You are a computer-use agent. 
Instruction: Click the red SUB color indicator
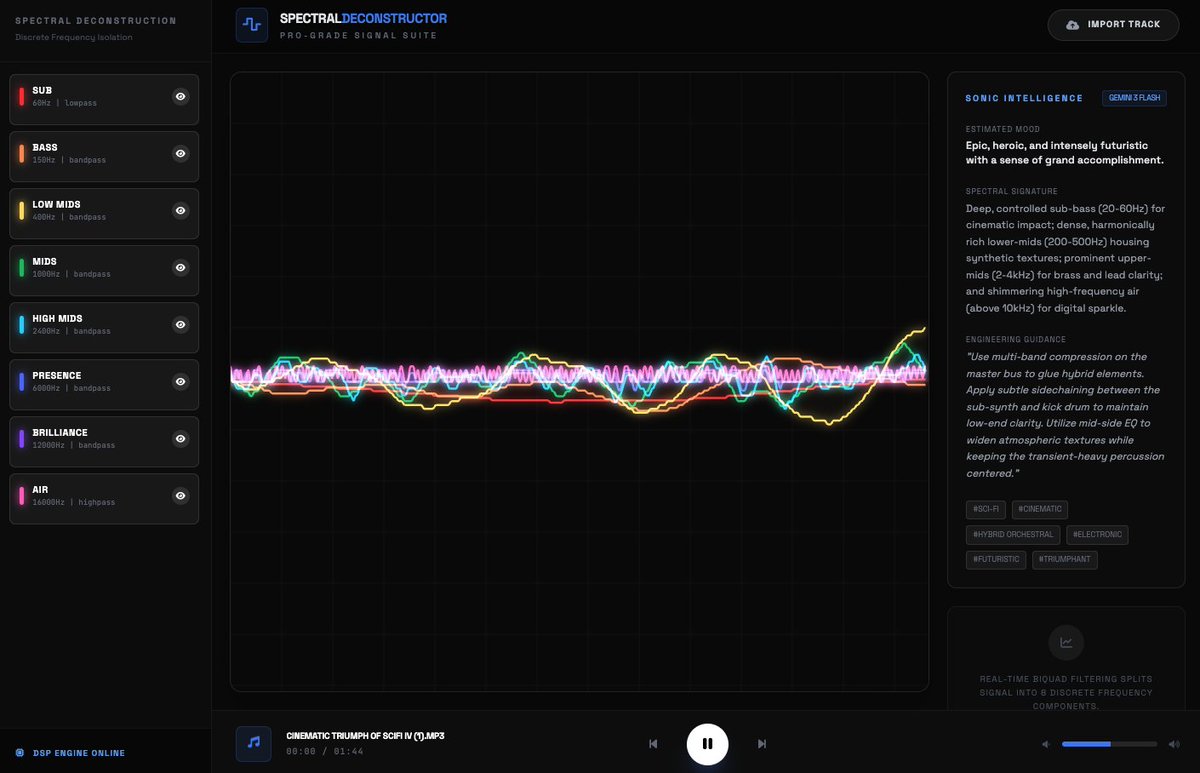(22, 96)
